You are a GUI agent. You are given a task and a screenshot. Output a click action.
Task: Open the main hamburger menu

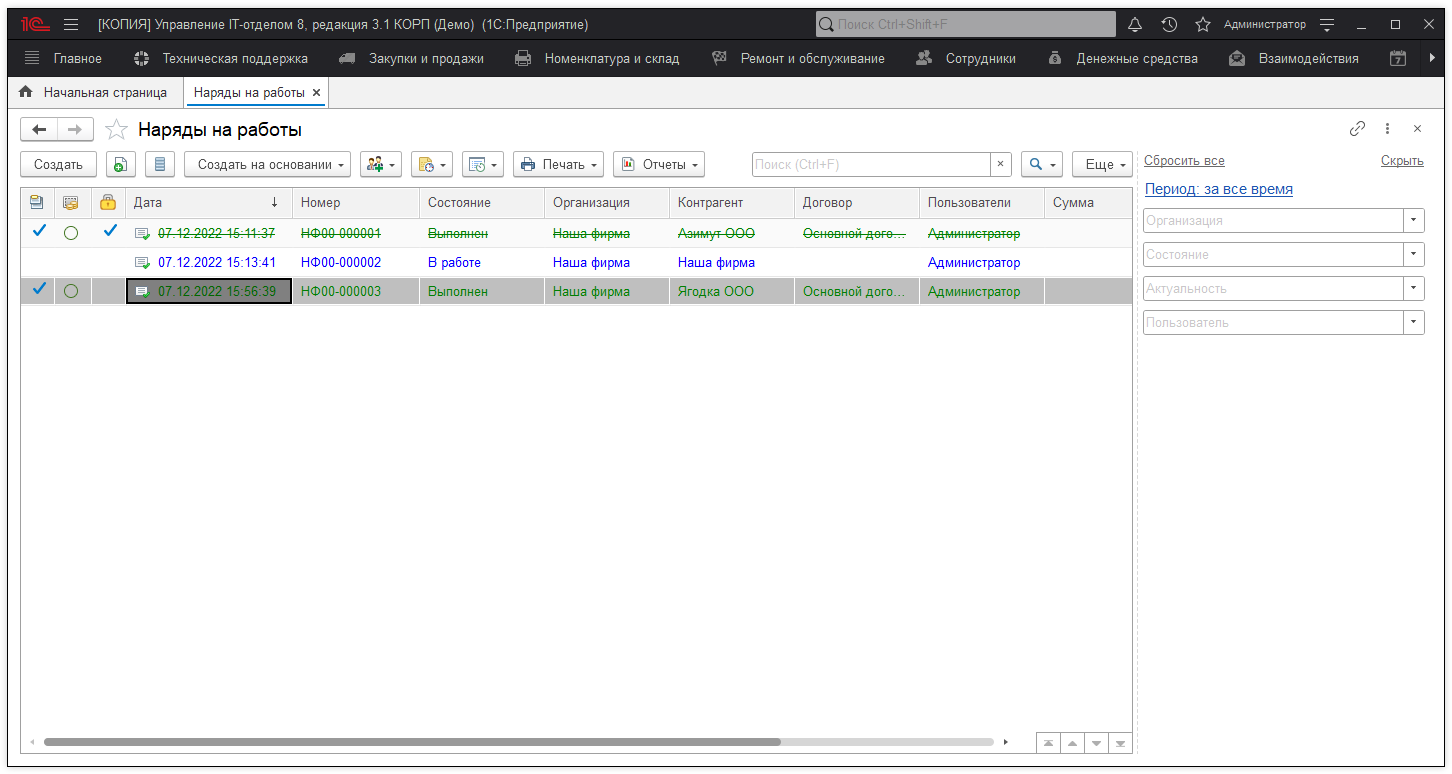pos(71,24)
